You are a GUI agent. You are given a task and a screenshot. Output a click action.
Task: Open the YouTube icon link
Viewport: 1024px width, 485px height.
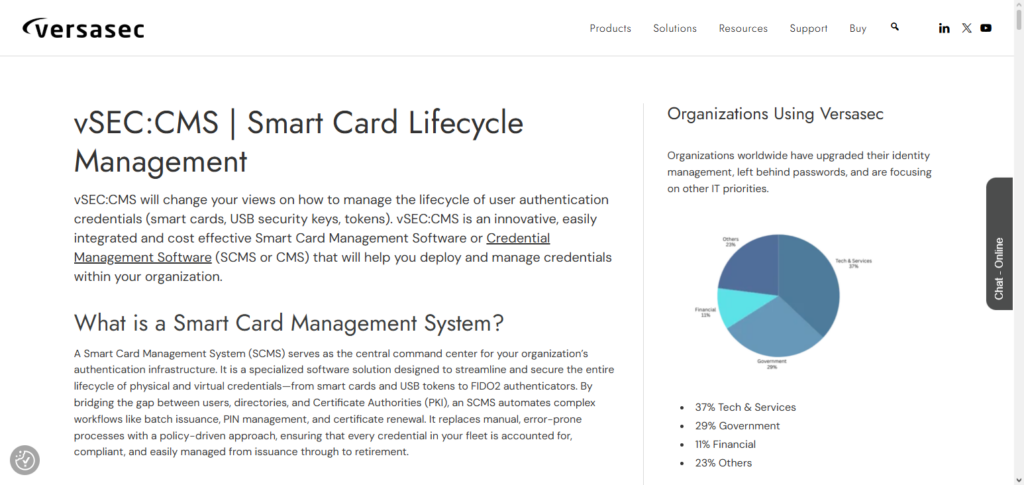[986, 28]
